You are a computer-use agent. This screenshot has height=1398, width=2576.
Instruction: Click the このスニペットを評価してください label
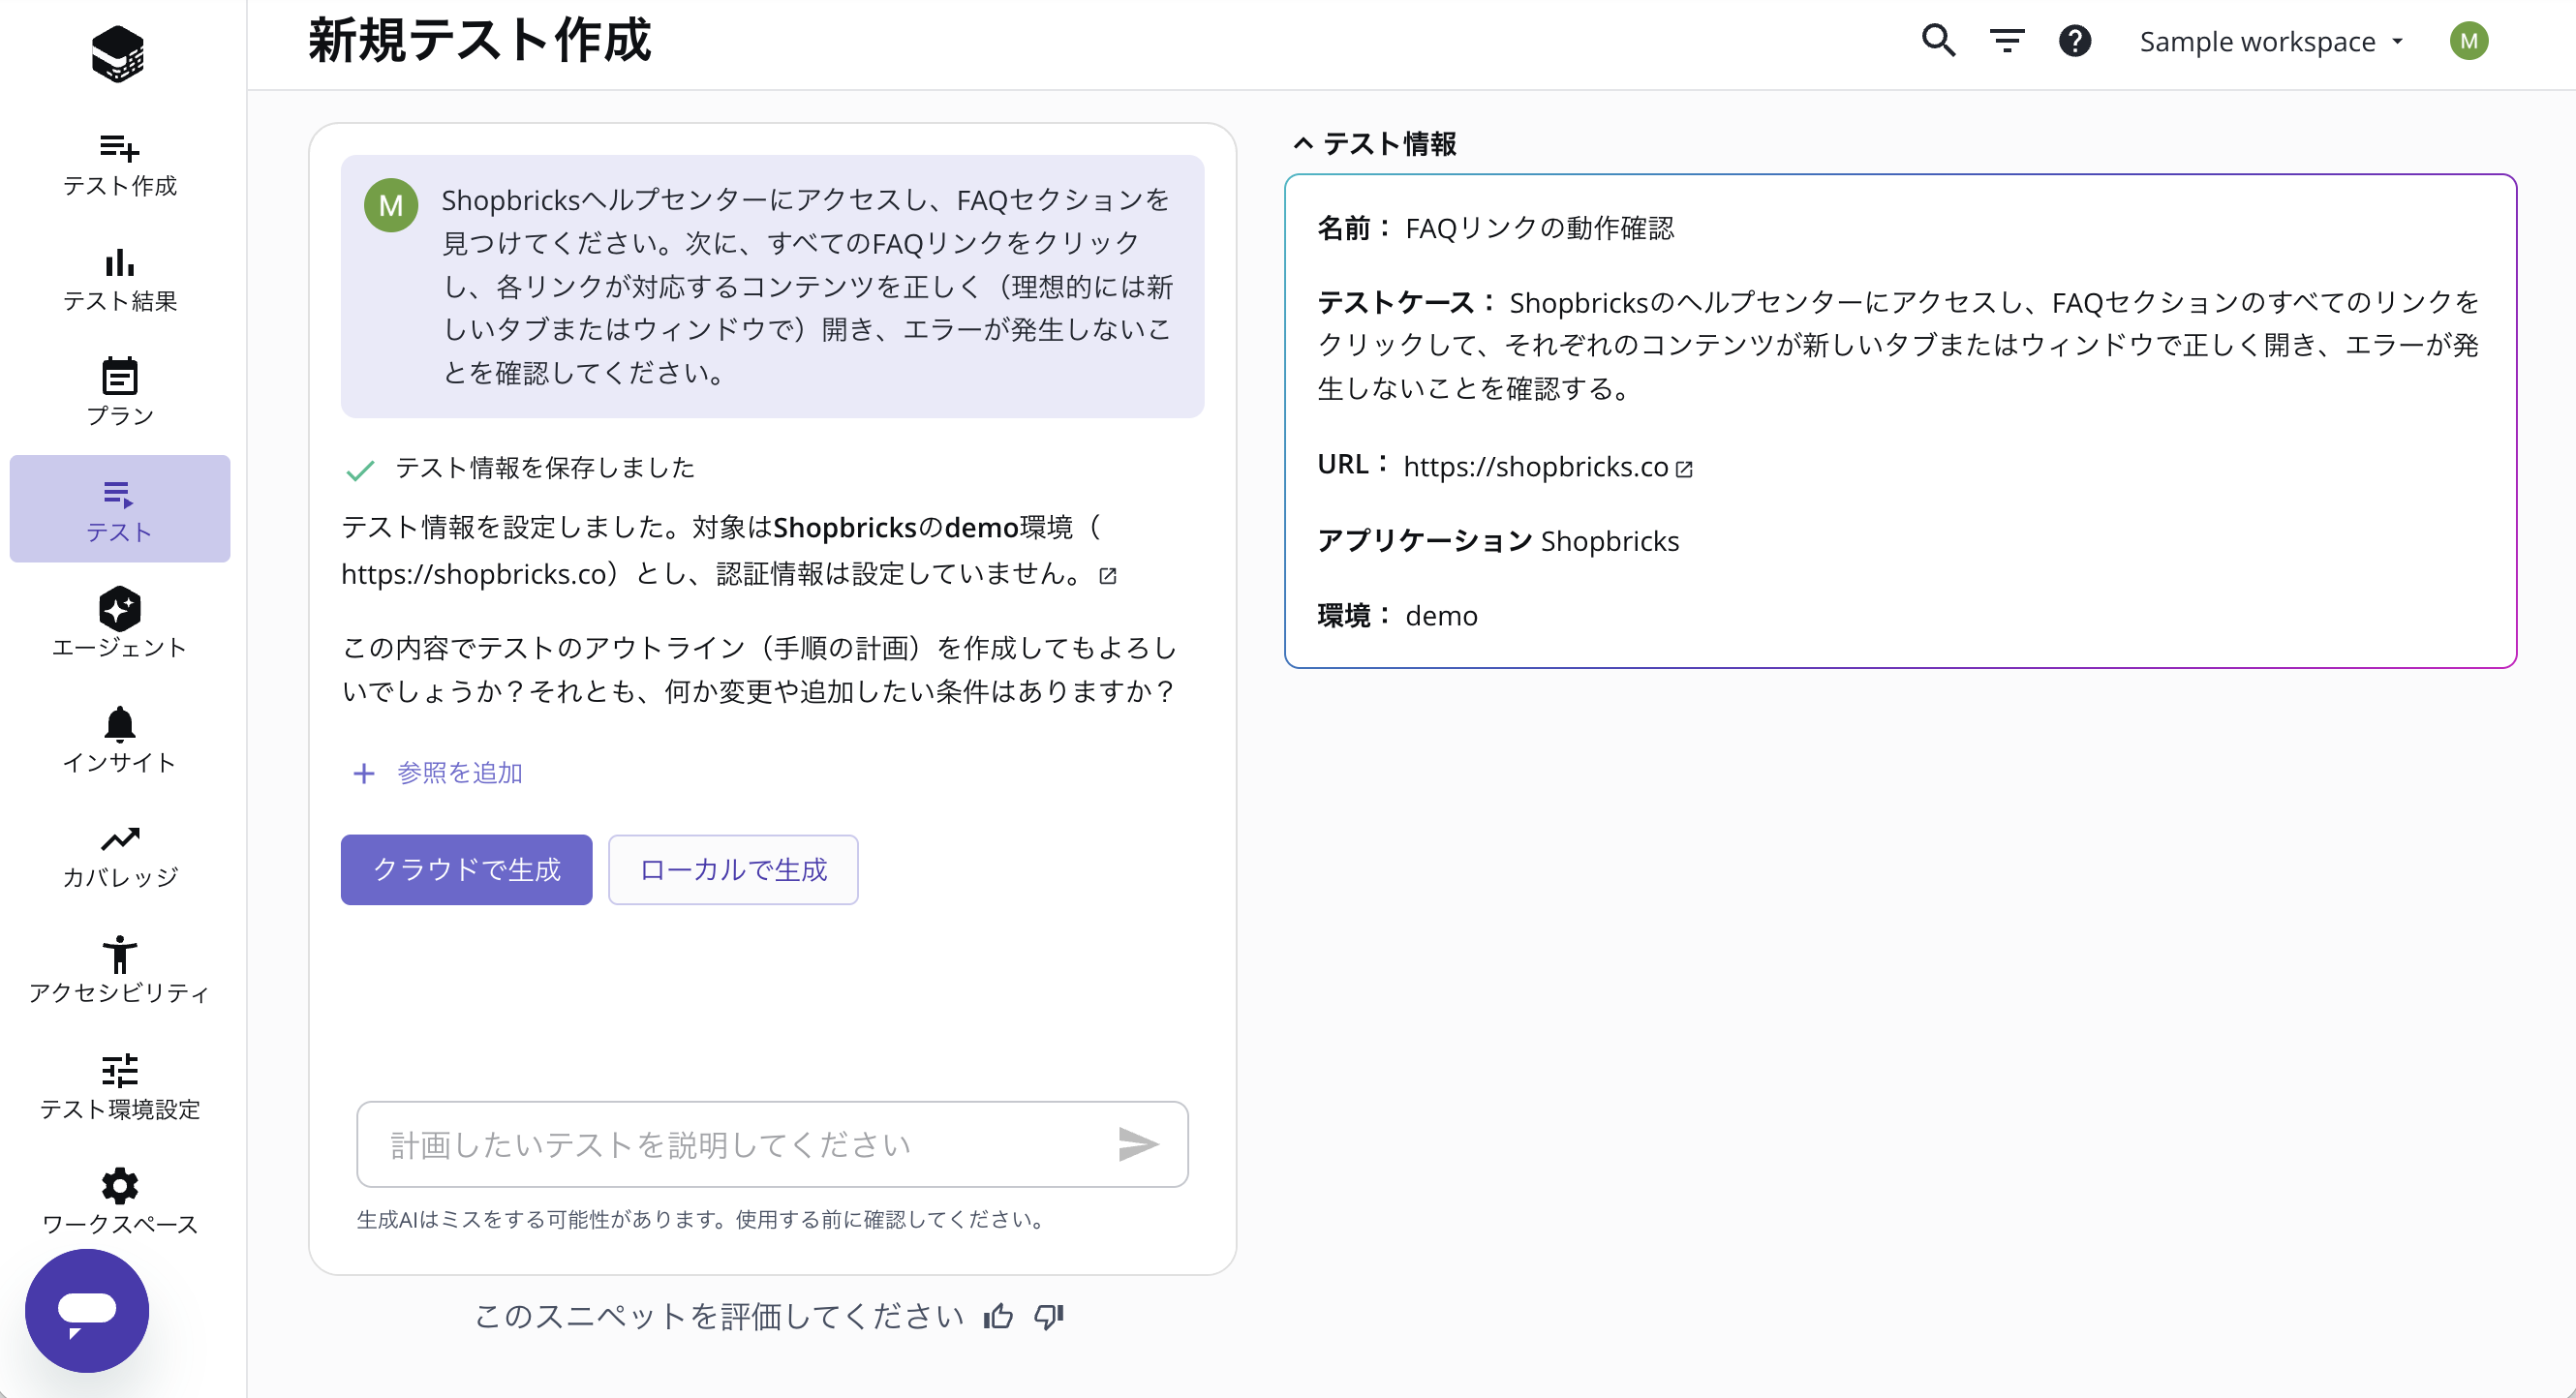pyautogui.click(x=718, y=1316)
